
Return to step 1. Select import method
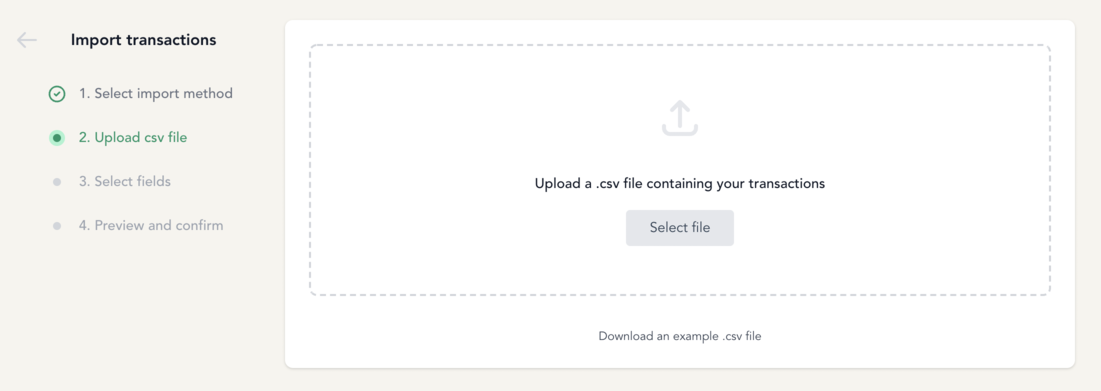tap(155, 93)
